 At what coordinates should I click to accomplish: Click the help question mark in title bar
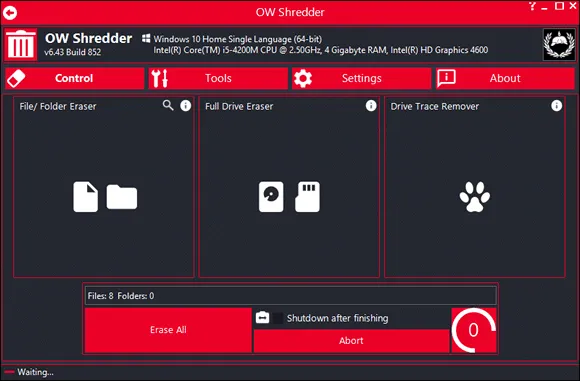click(x=532, y=6)
